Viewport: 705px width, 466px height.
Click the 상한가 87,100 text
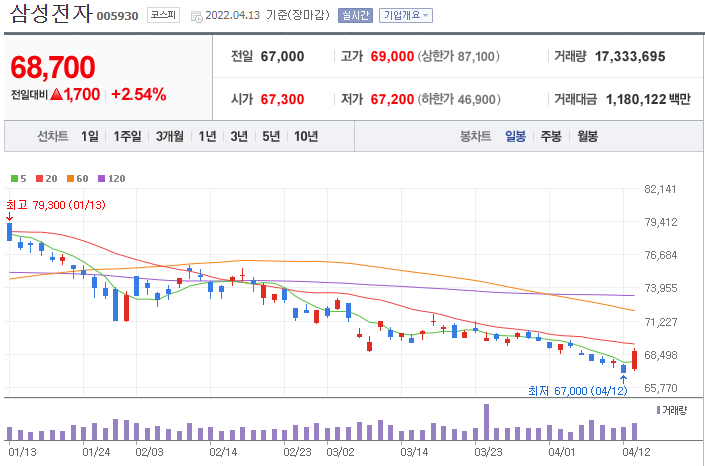[x=459, y=56]
